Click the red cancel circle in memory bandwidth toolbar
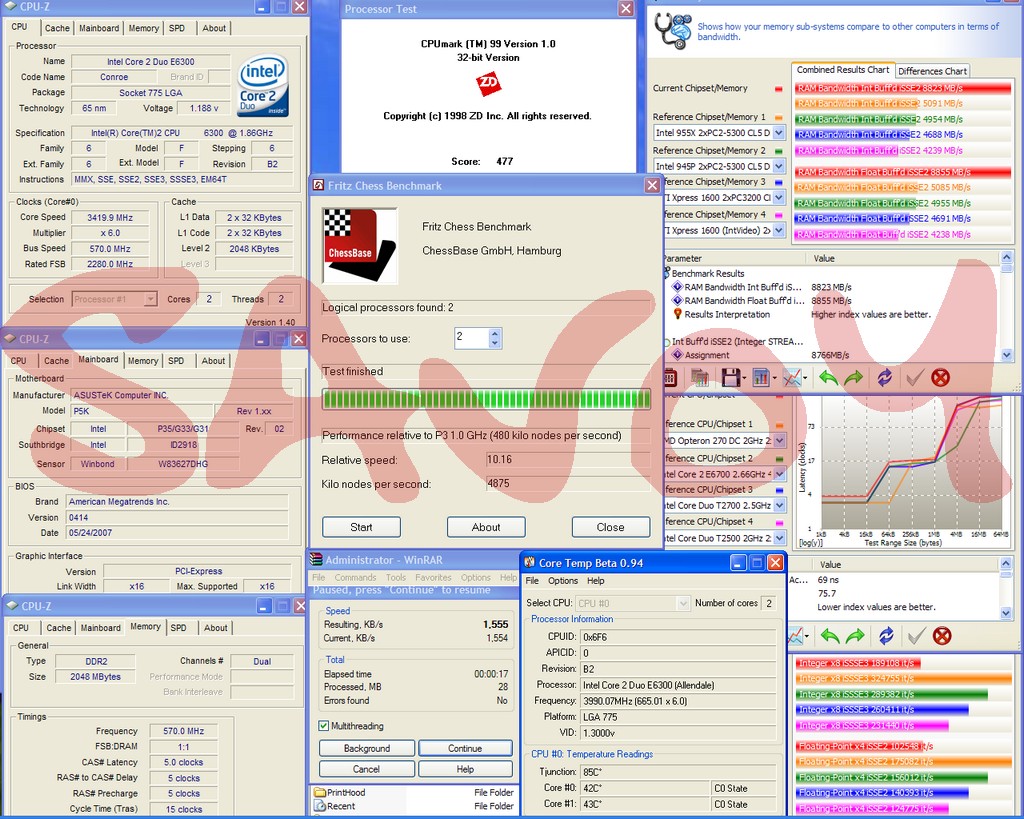Screen dimensions: 1024x819 940,377
